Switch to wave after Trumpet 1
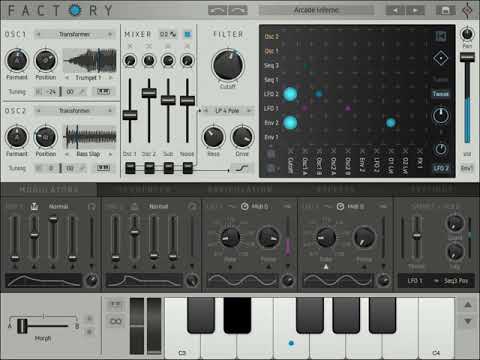 tap(110, 78)
